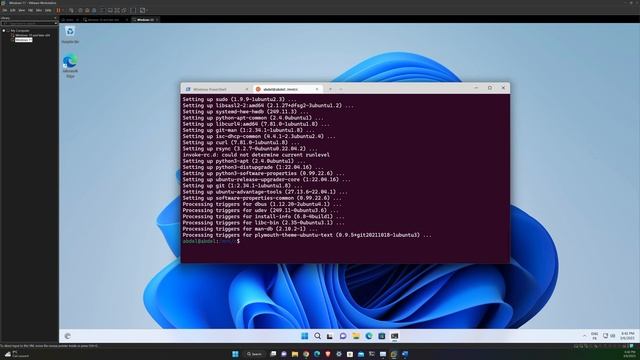Click the library search field
Viewport: 640px width, 360px height.
28,23
